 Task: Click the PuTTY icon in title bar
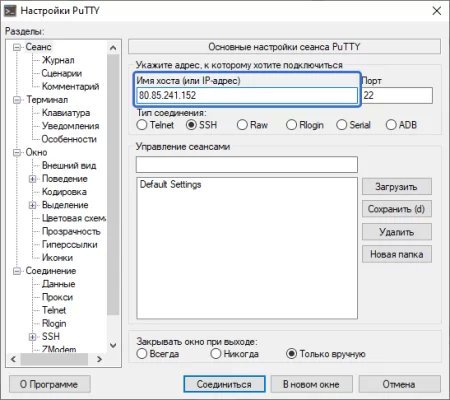9,11
